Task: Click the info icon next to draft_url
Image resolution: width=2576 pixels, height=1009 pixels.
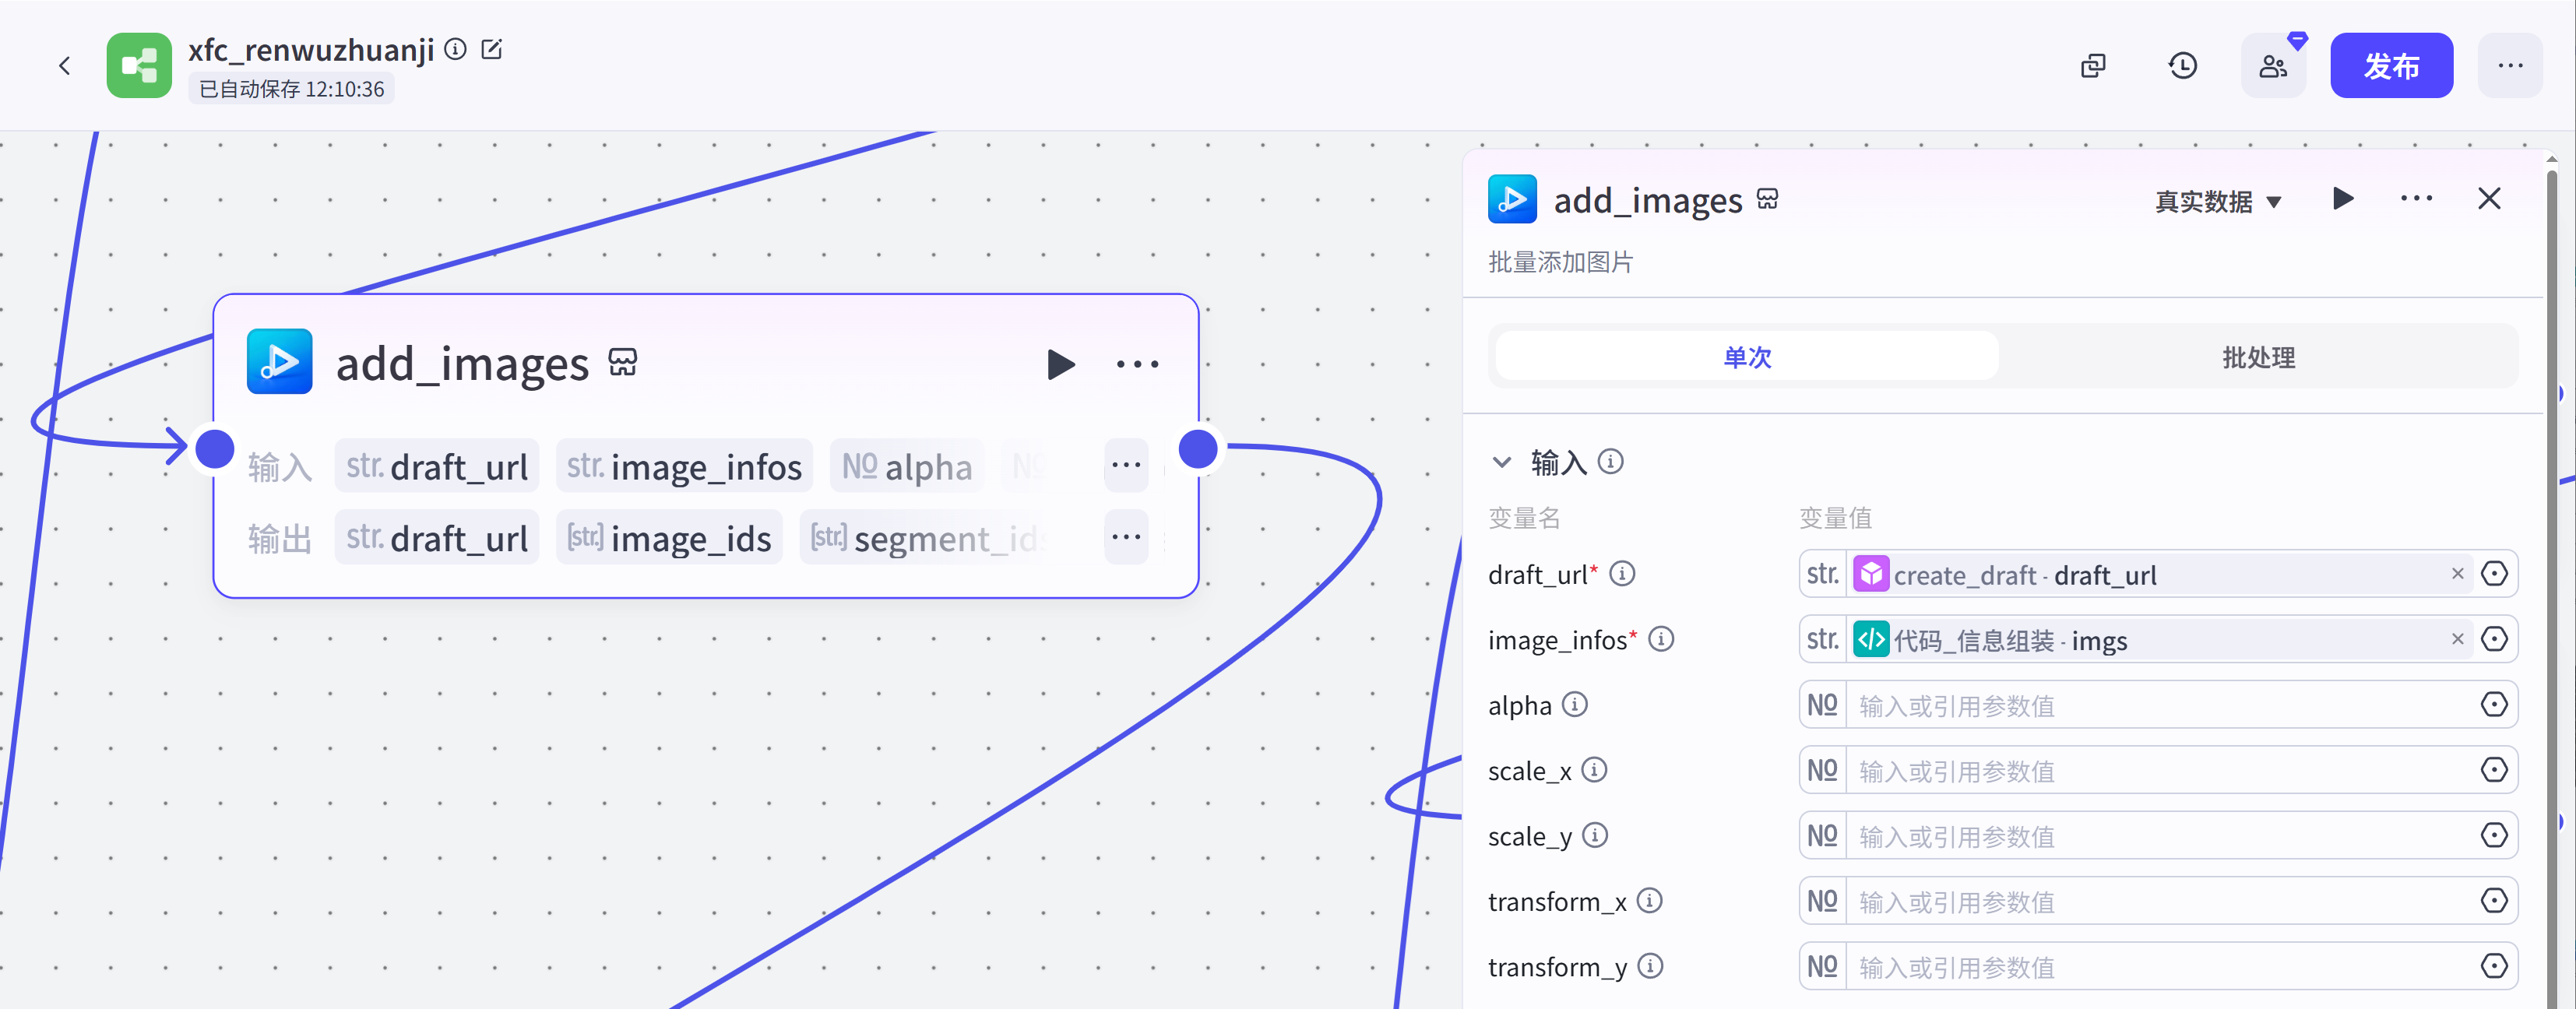Action: click(1622, 574)
